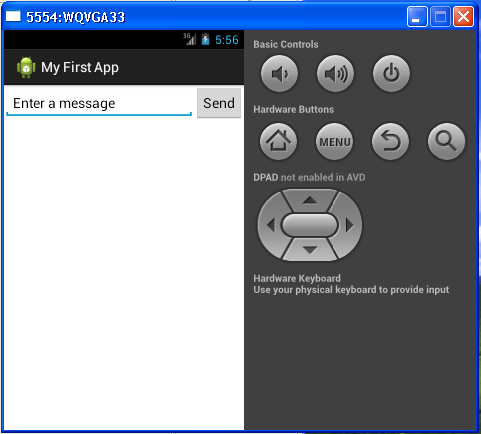481x434 pixels.
Task: Raise volume with the volume up button
Action: point(335,74)
